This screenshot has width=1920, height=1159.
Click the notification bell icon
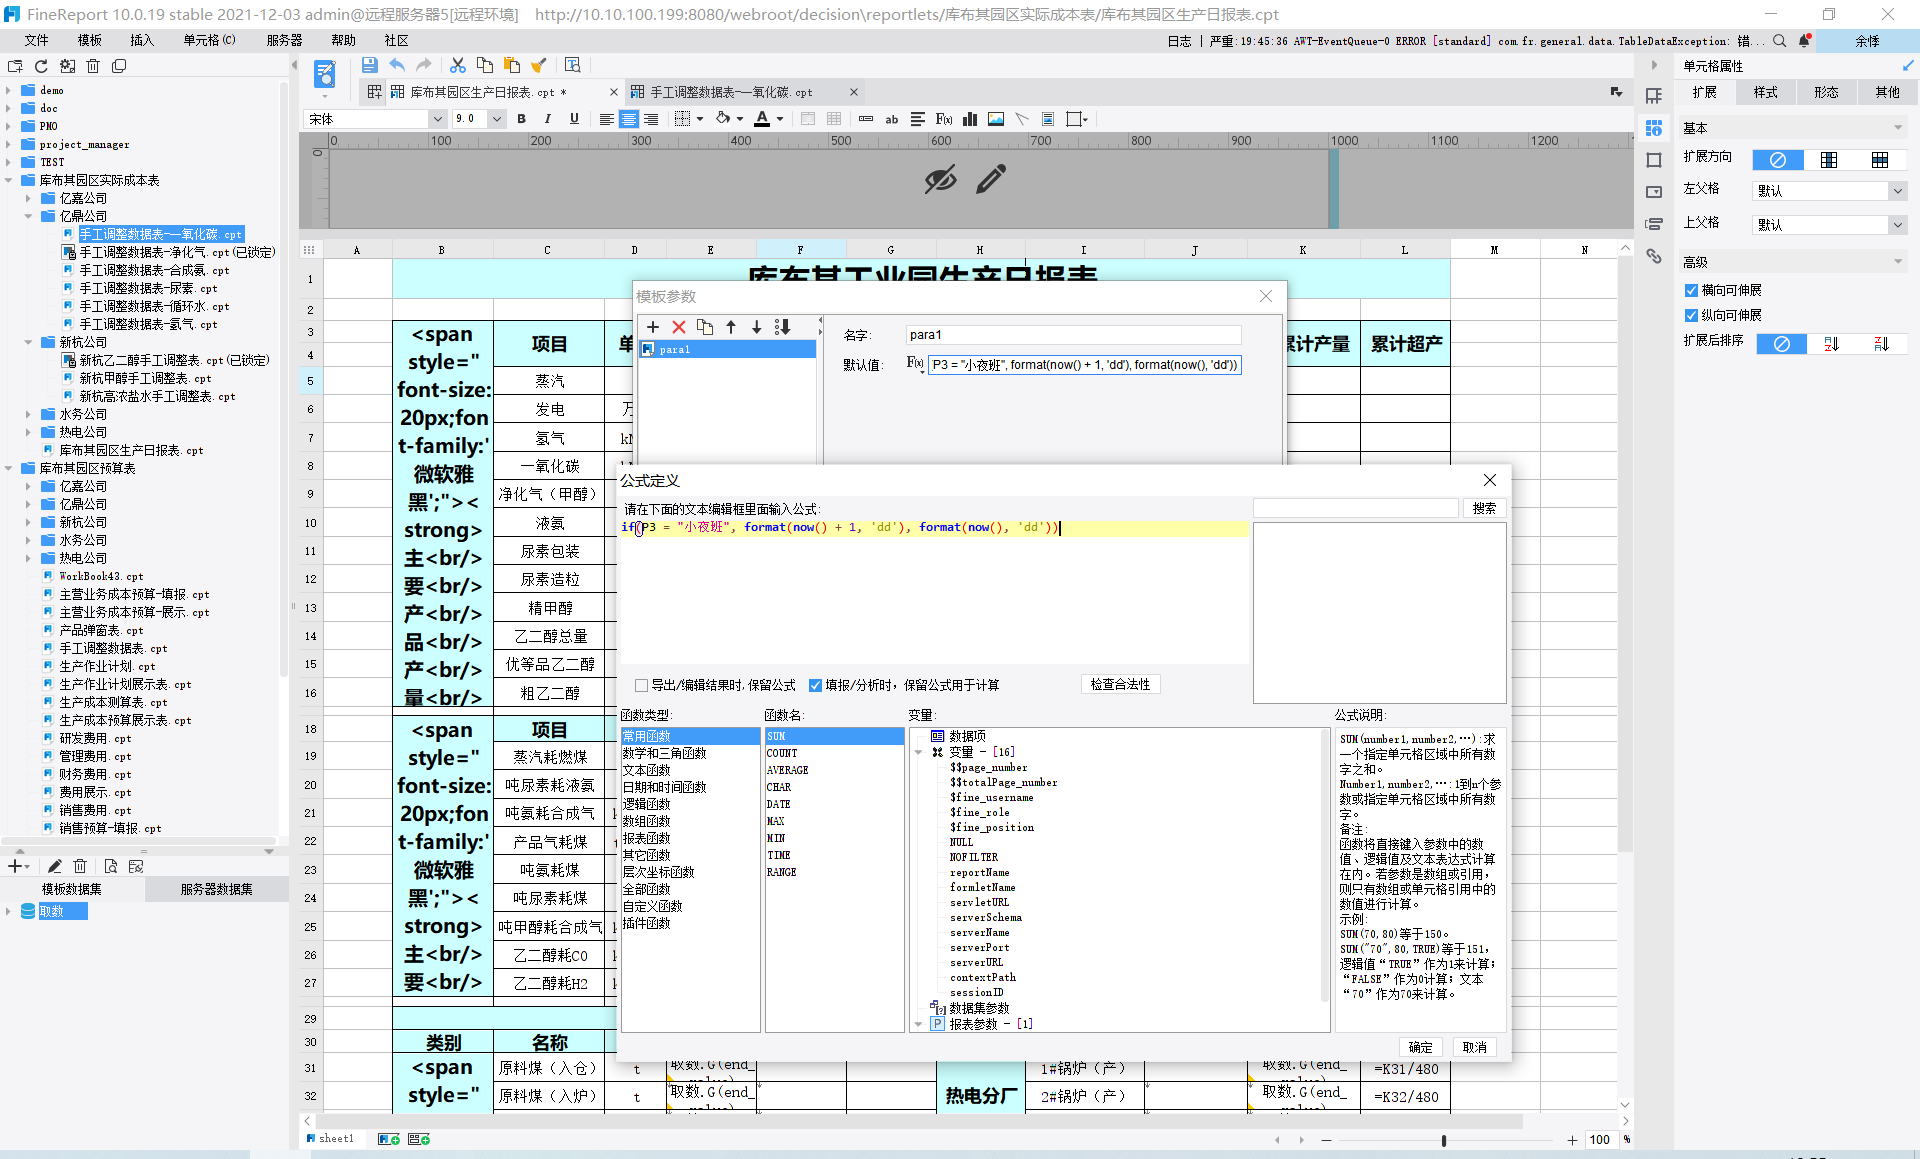(x=1805, y=41)
